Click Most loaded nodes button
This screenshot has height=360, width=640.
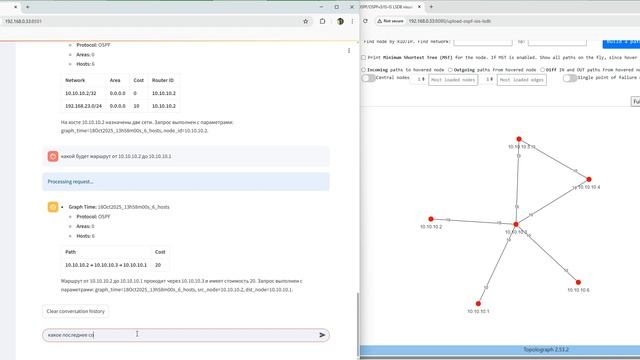point(453,80)
